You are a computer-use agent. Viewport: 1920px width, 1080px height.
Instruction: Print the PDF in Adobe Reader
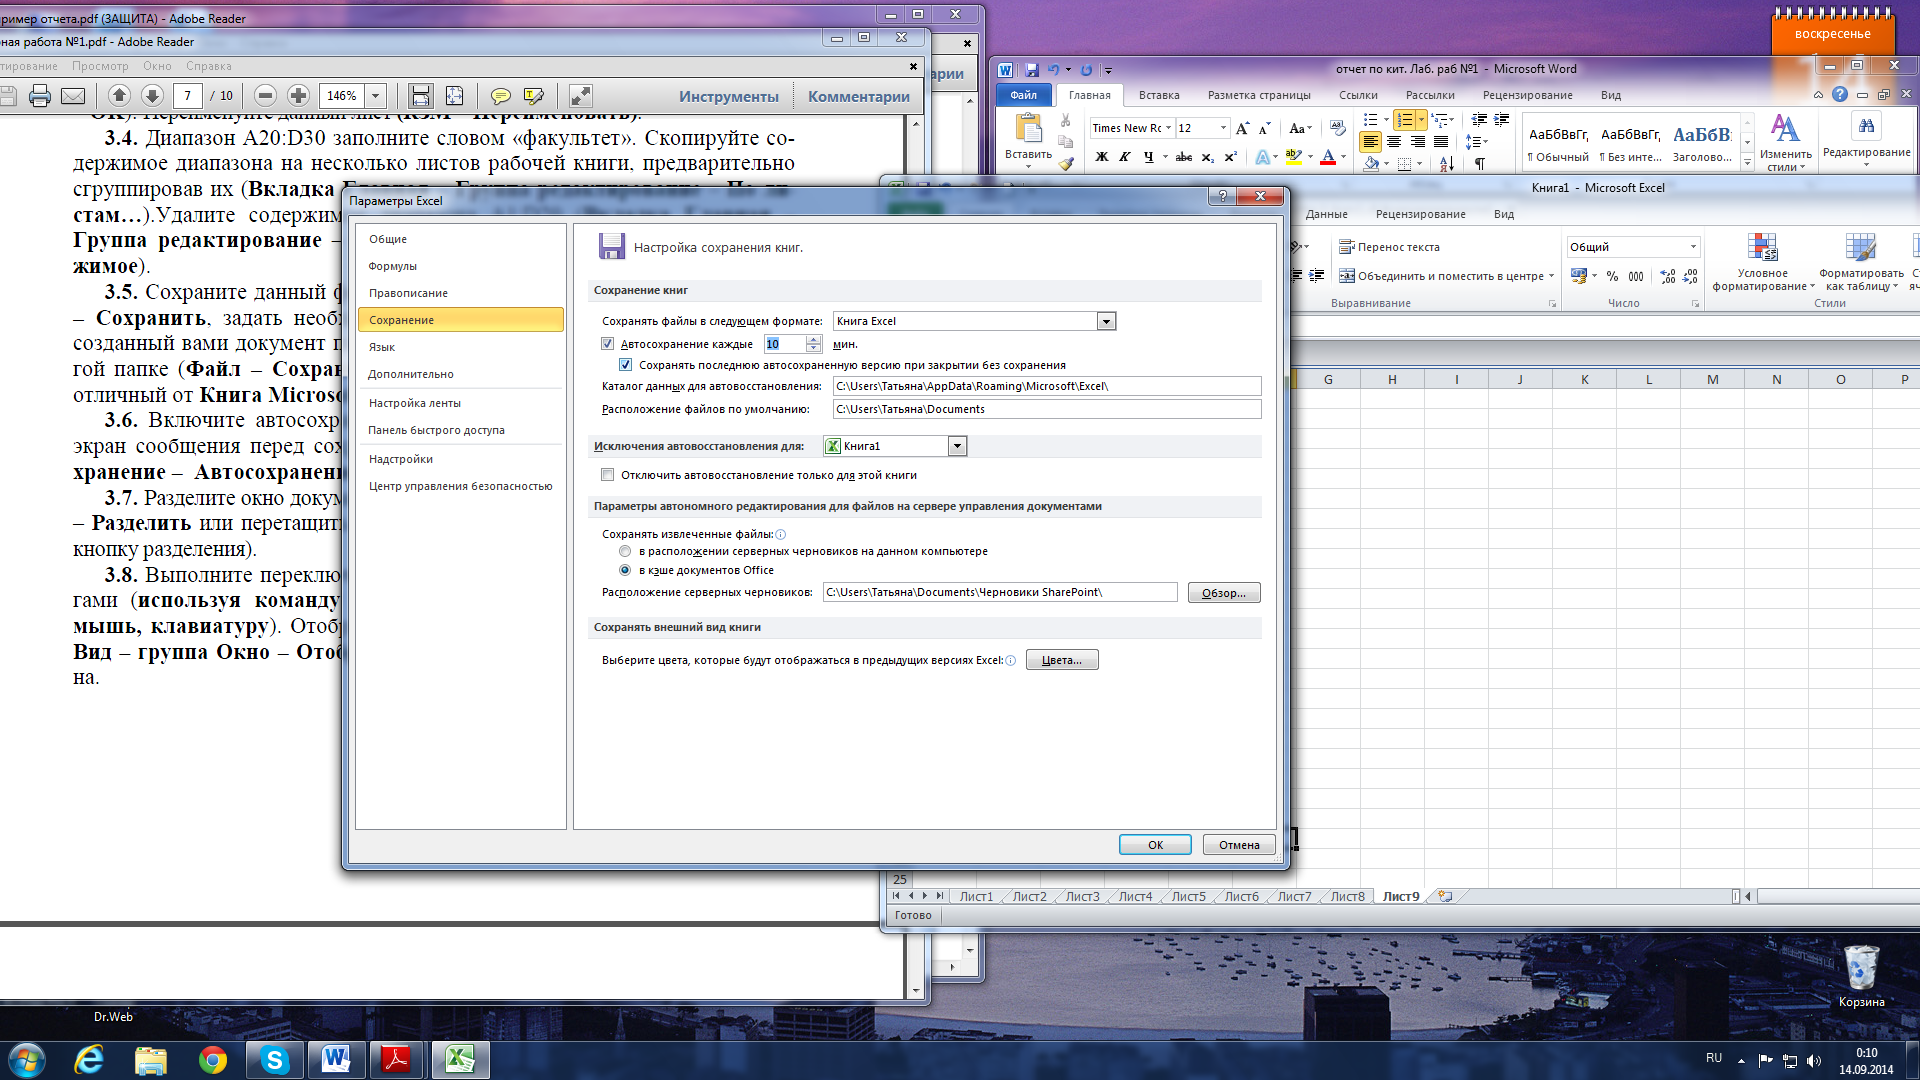point(40,96)
